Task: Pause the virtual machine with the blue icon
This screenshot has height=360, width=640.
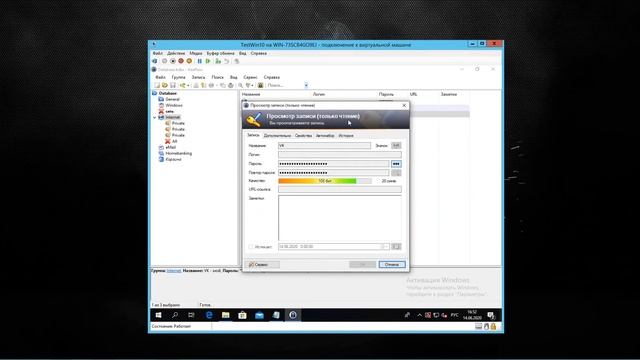Action: click(x=200, y=61)
